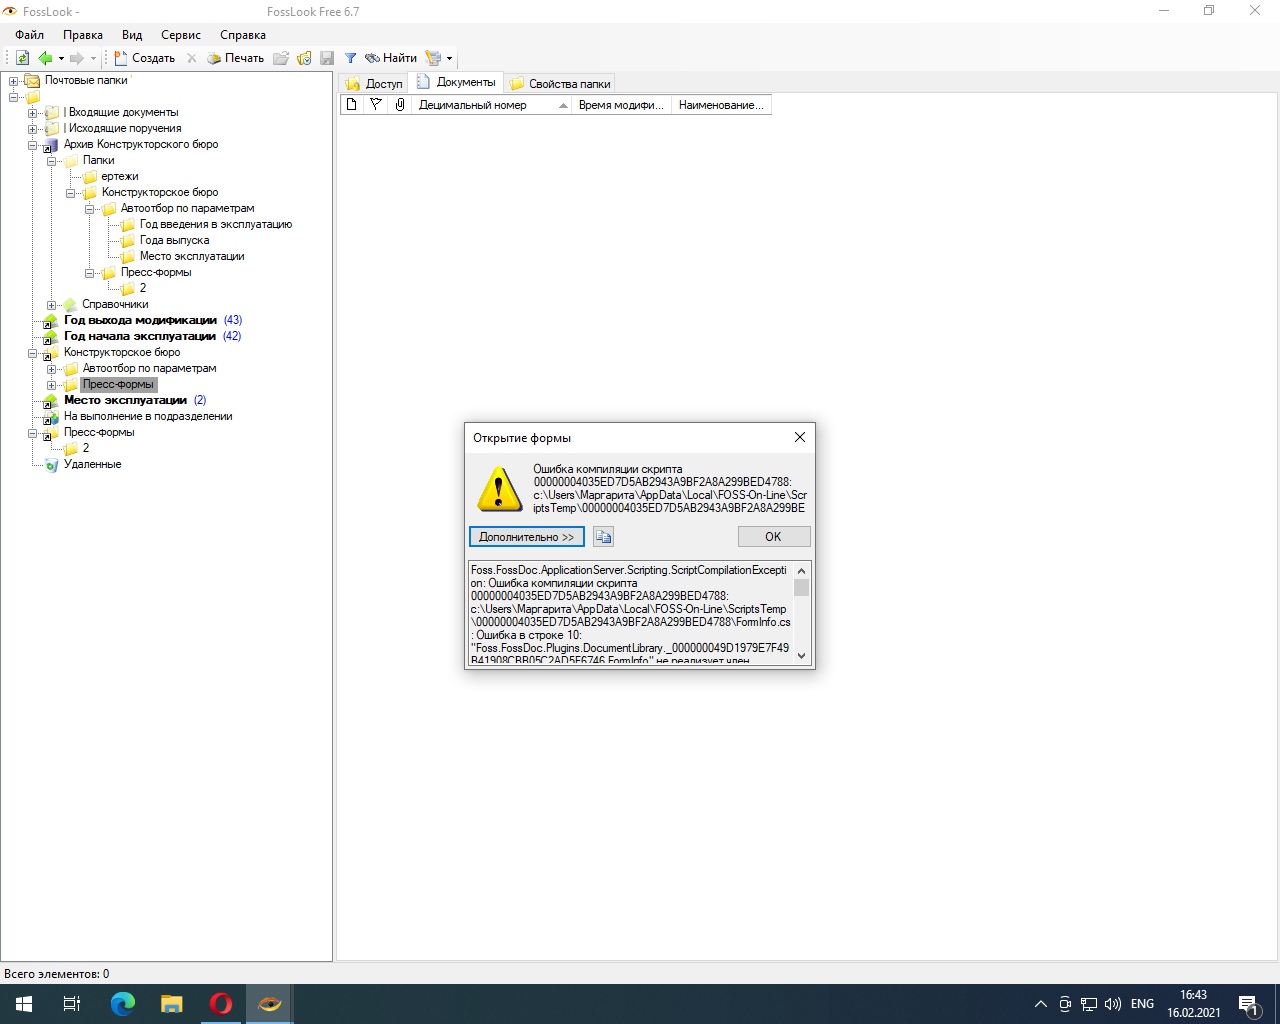Viewport: 1280px width, 1024px height.
Task: Open the Удаленные trash folder
Action: click(x=92, y=464)
